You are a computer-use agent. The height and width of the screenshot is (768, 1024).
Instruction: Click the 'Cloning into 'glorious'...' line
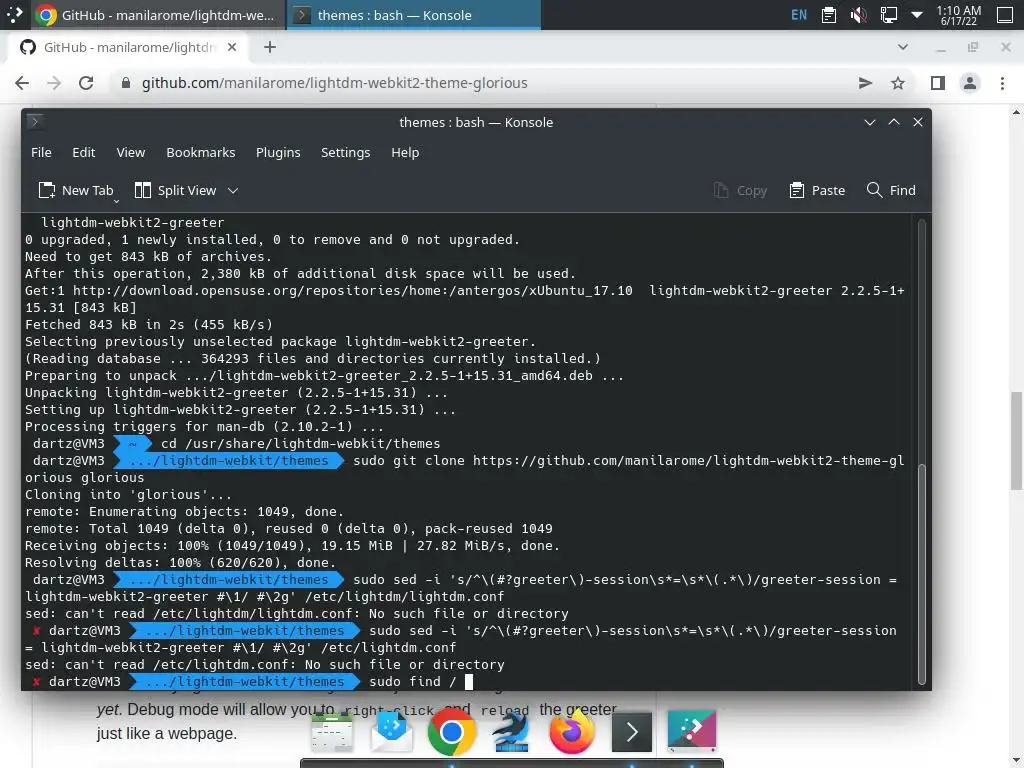coord(128,494)
